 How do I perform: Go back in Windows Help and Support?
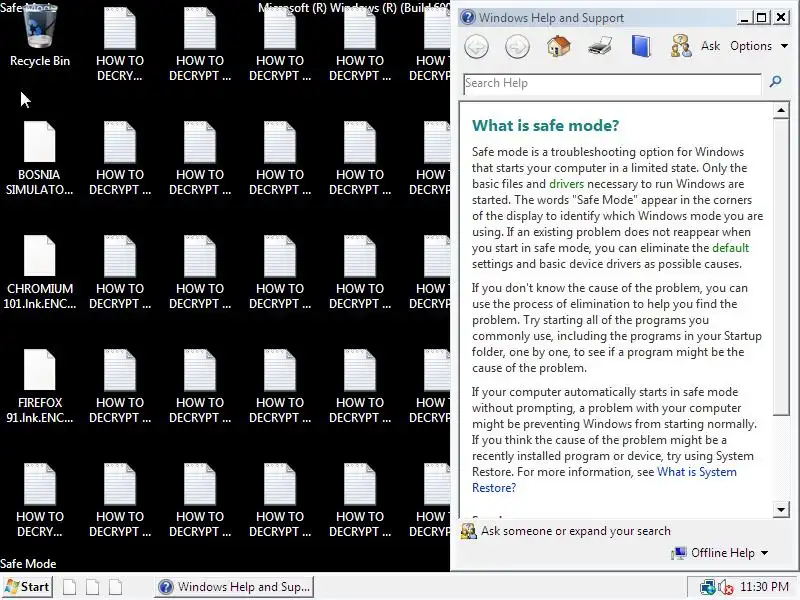coord(477,46)
